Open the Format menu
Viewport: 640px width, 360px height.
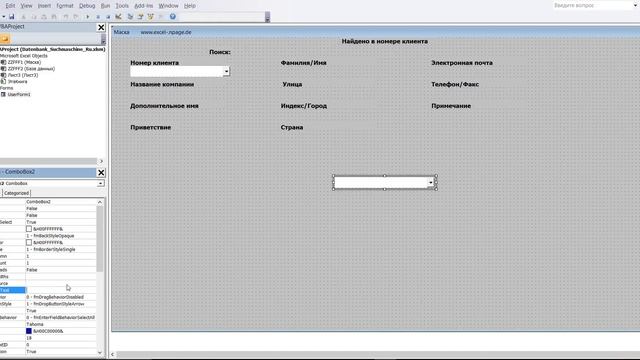[x=65, y=6]
